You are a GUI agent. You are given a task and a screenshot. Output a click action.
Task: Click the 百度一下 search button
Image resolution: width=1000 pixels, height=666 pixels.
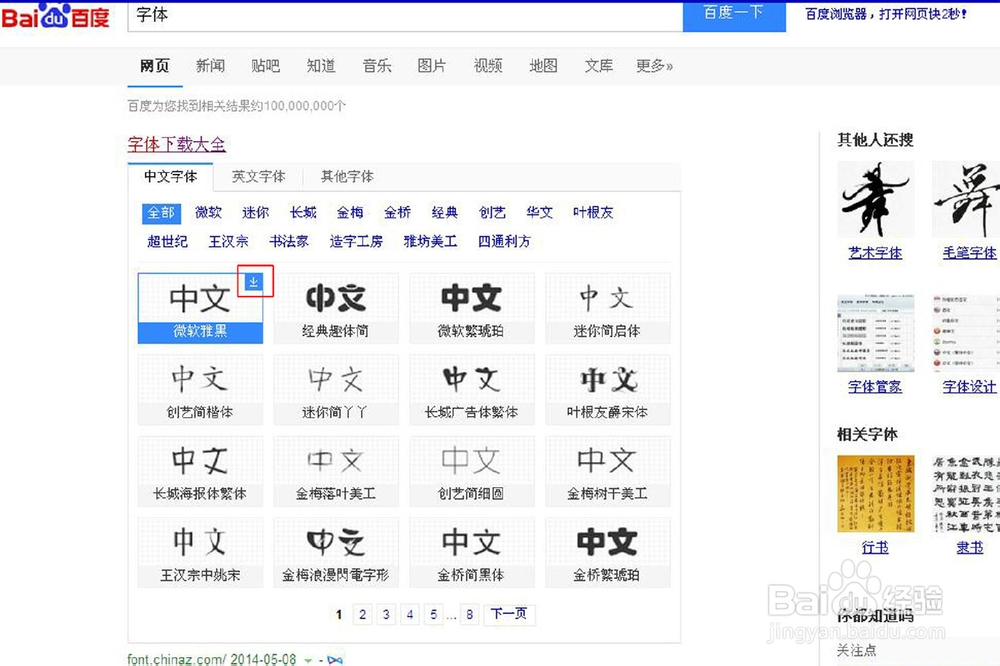(x=734, y=15)
